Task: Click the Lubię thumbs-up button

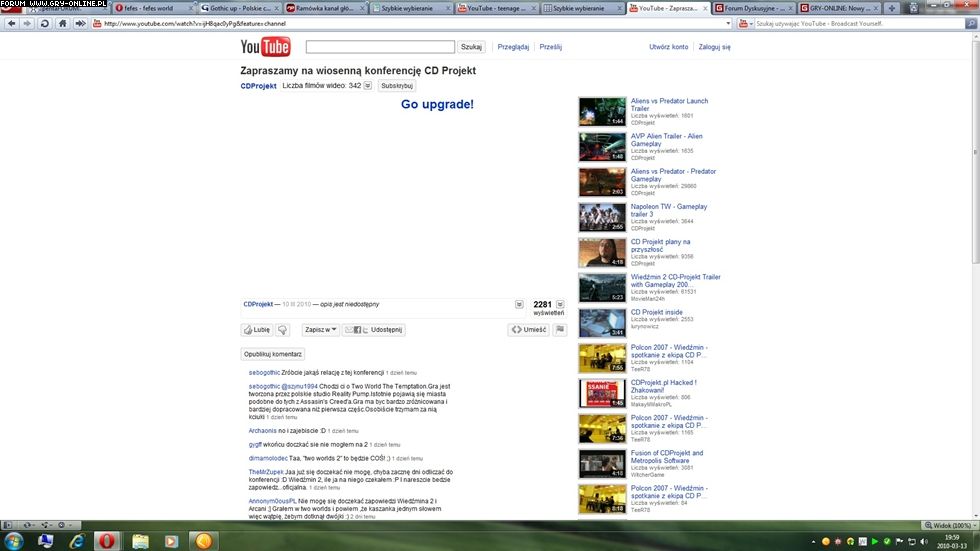Action: point(257,329)
